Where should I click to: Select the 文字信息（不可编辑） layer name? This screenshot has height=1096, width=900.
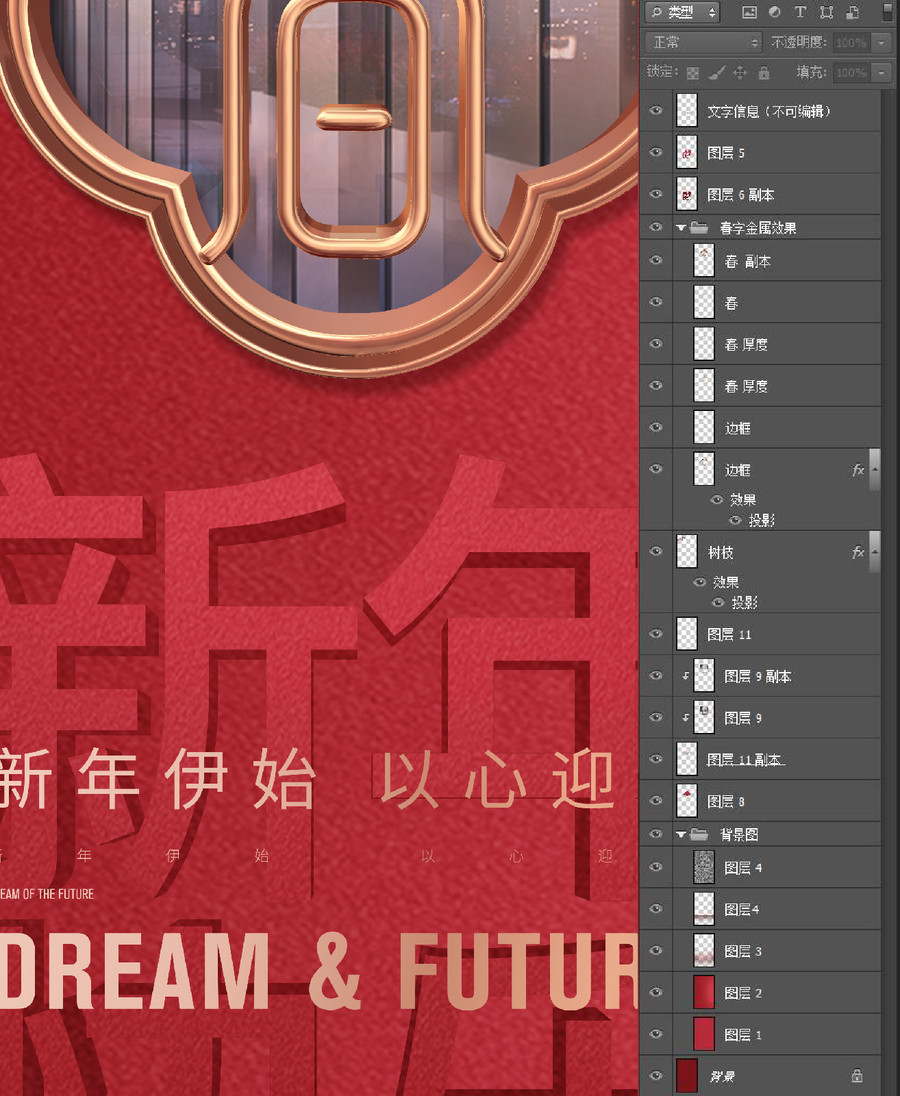pyautogui.click(x=769, y=111)
